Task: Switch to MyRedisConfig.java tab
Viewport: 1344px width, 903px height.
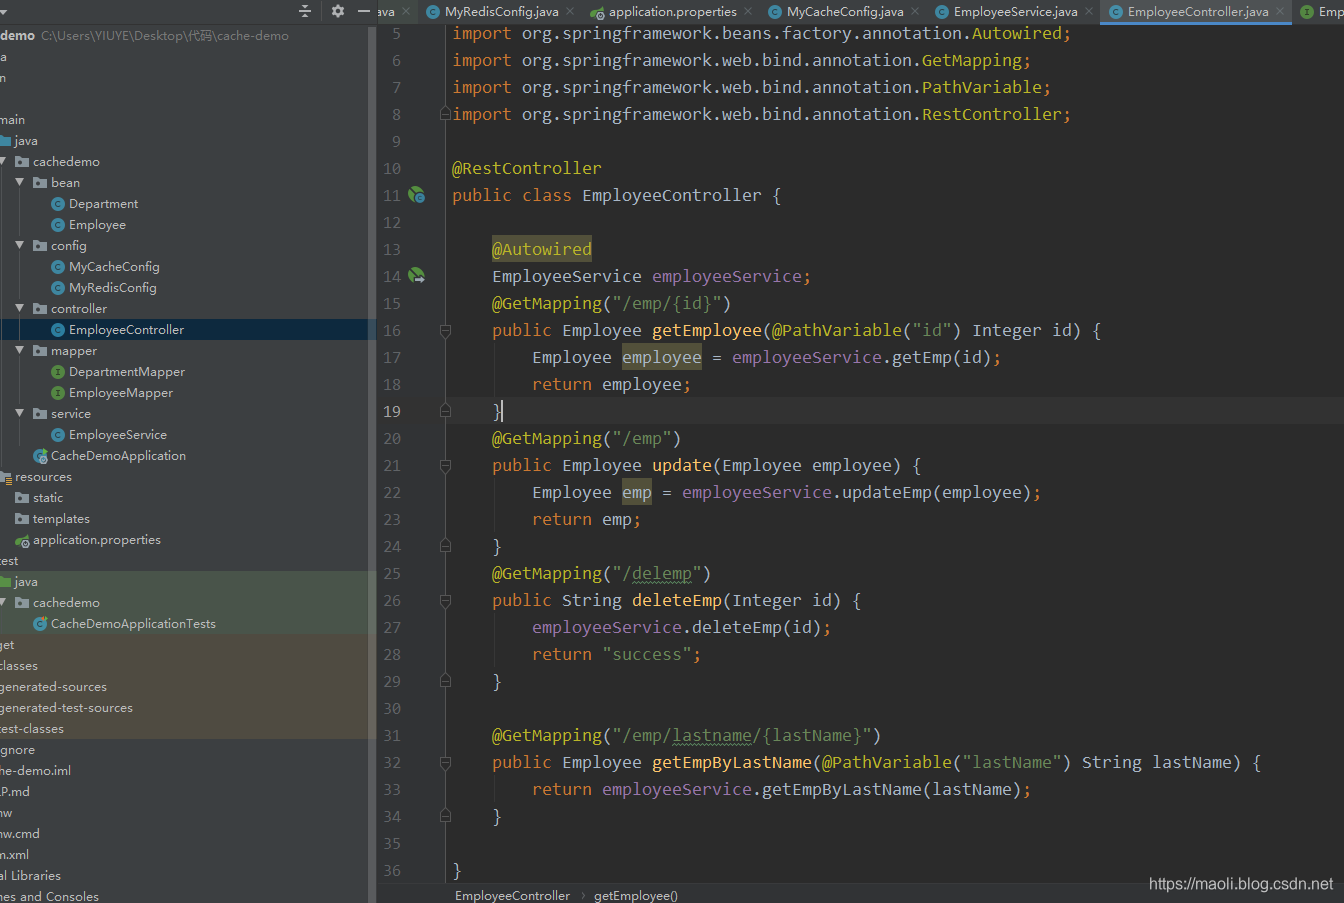Action: point(501,12)
